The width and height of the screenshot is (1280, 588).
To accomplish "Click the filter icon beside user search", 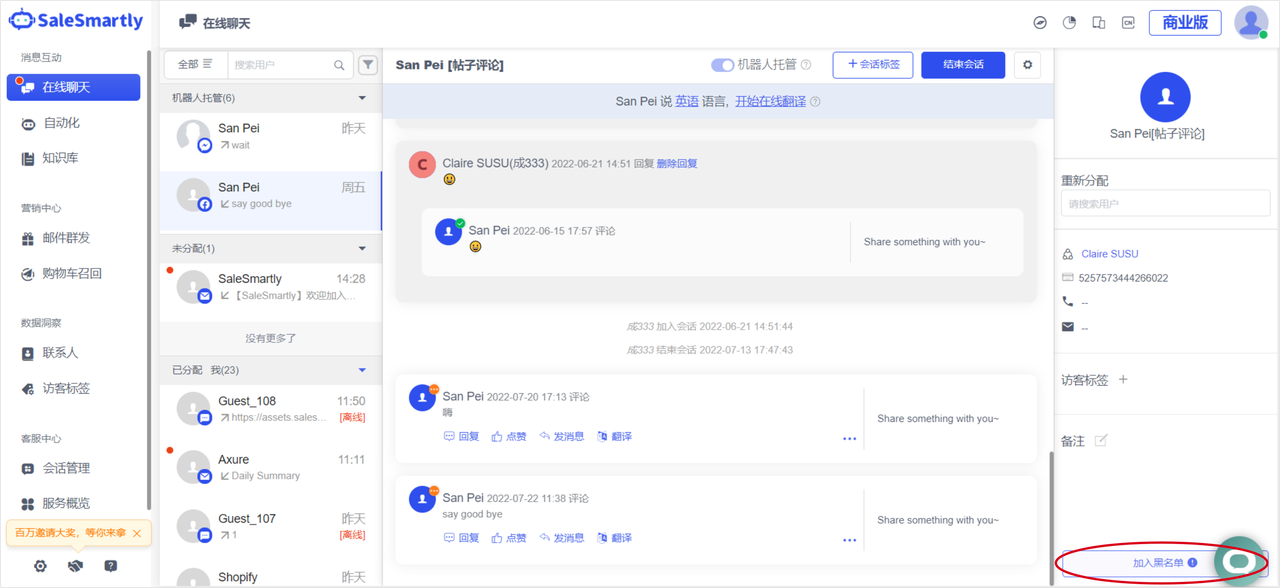I will 368,65.
